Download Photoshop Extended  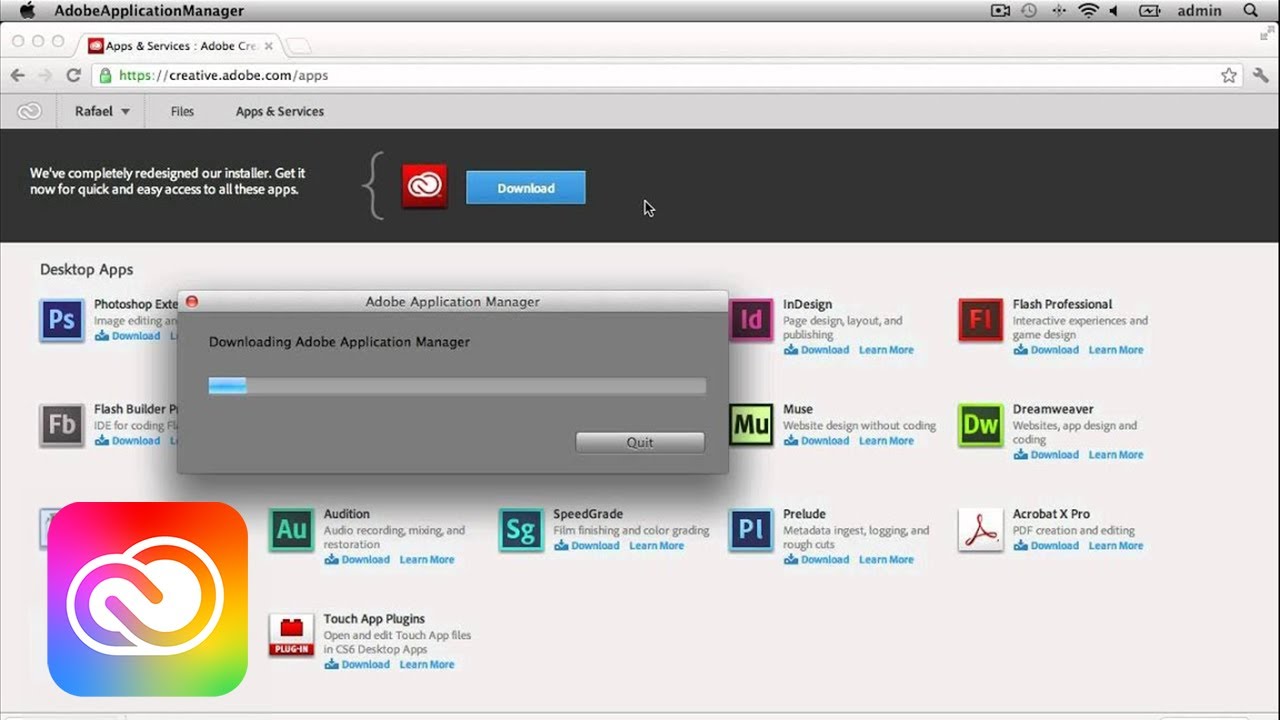coord(127,336)
